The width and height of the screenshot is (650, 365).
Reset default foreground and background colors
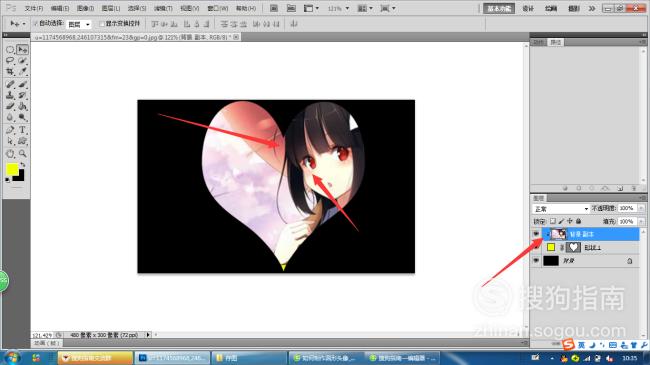click(x=7, y=180)
